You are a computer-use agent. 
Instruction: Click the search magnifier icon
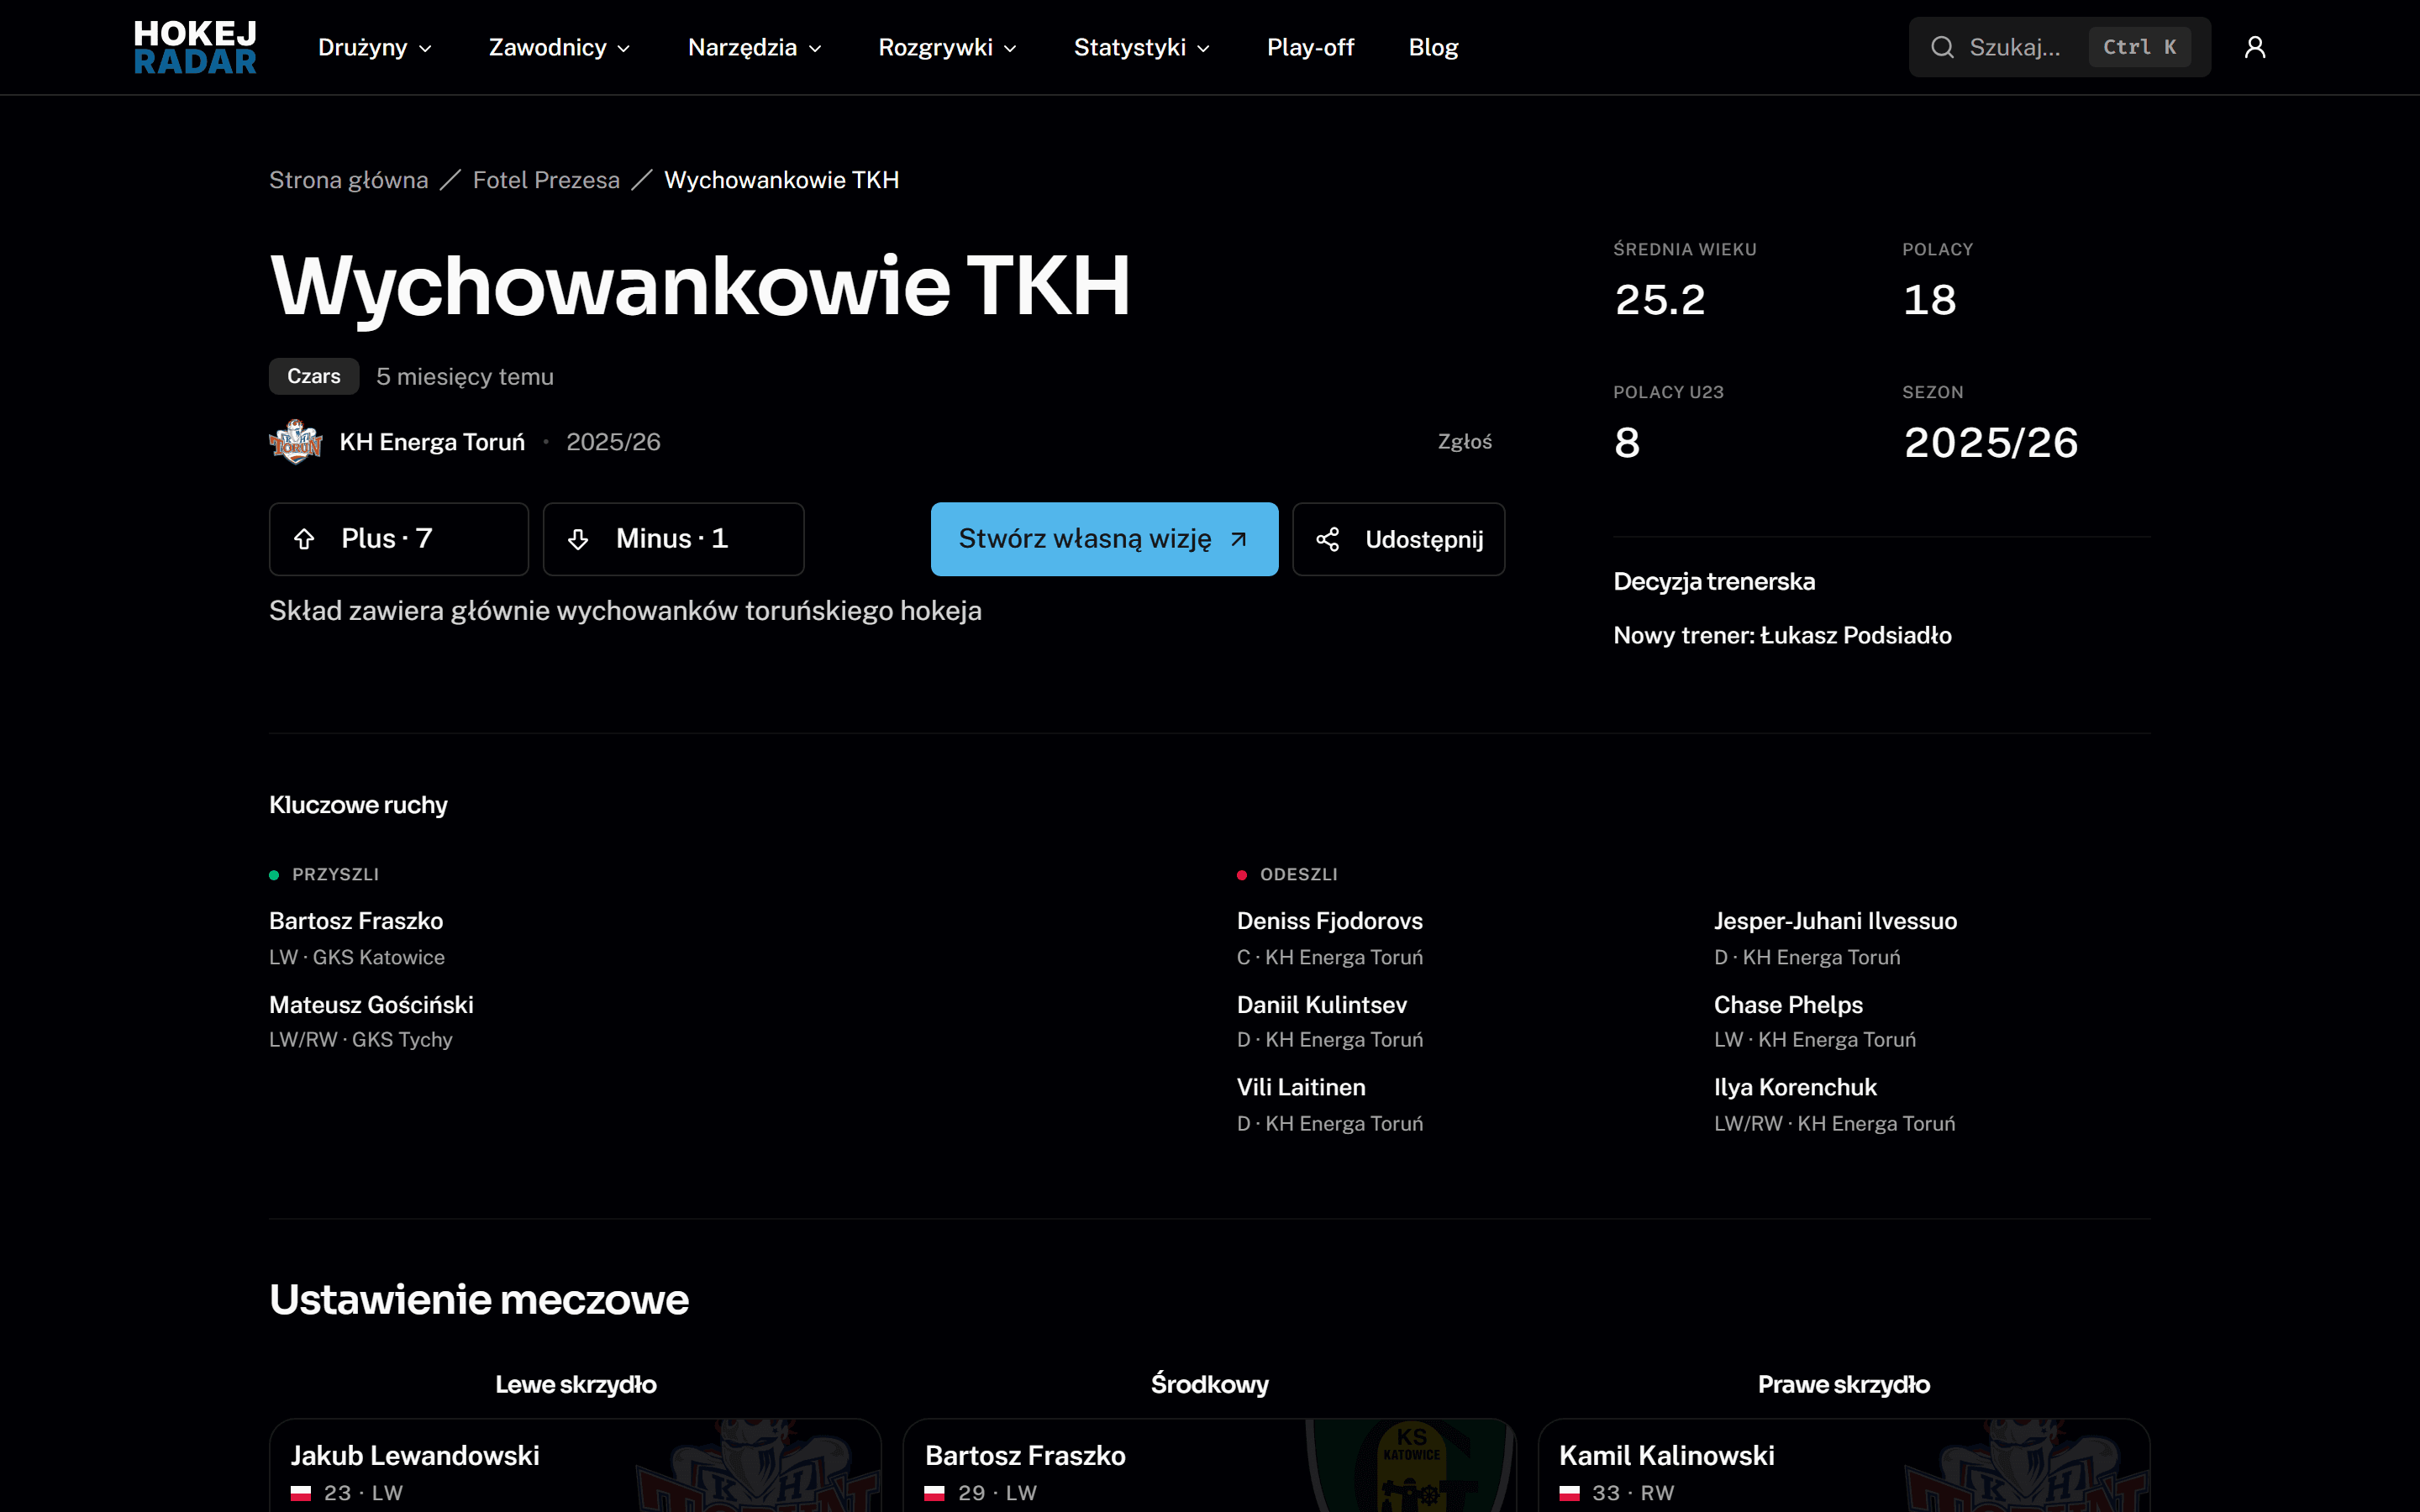(1942, 47)
